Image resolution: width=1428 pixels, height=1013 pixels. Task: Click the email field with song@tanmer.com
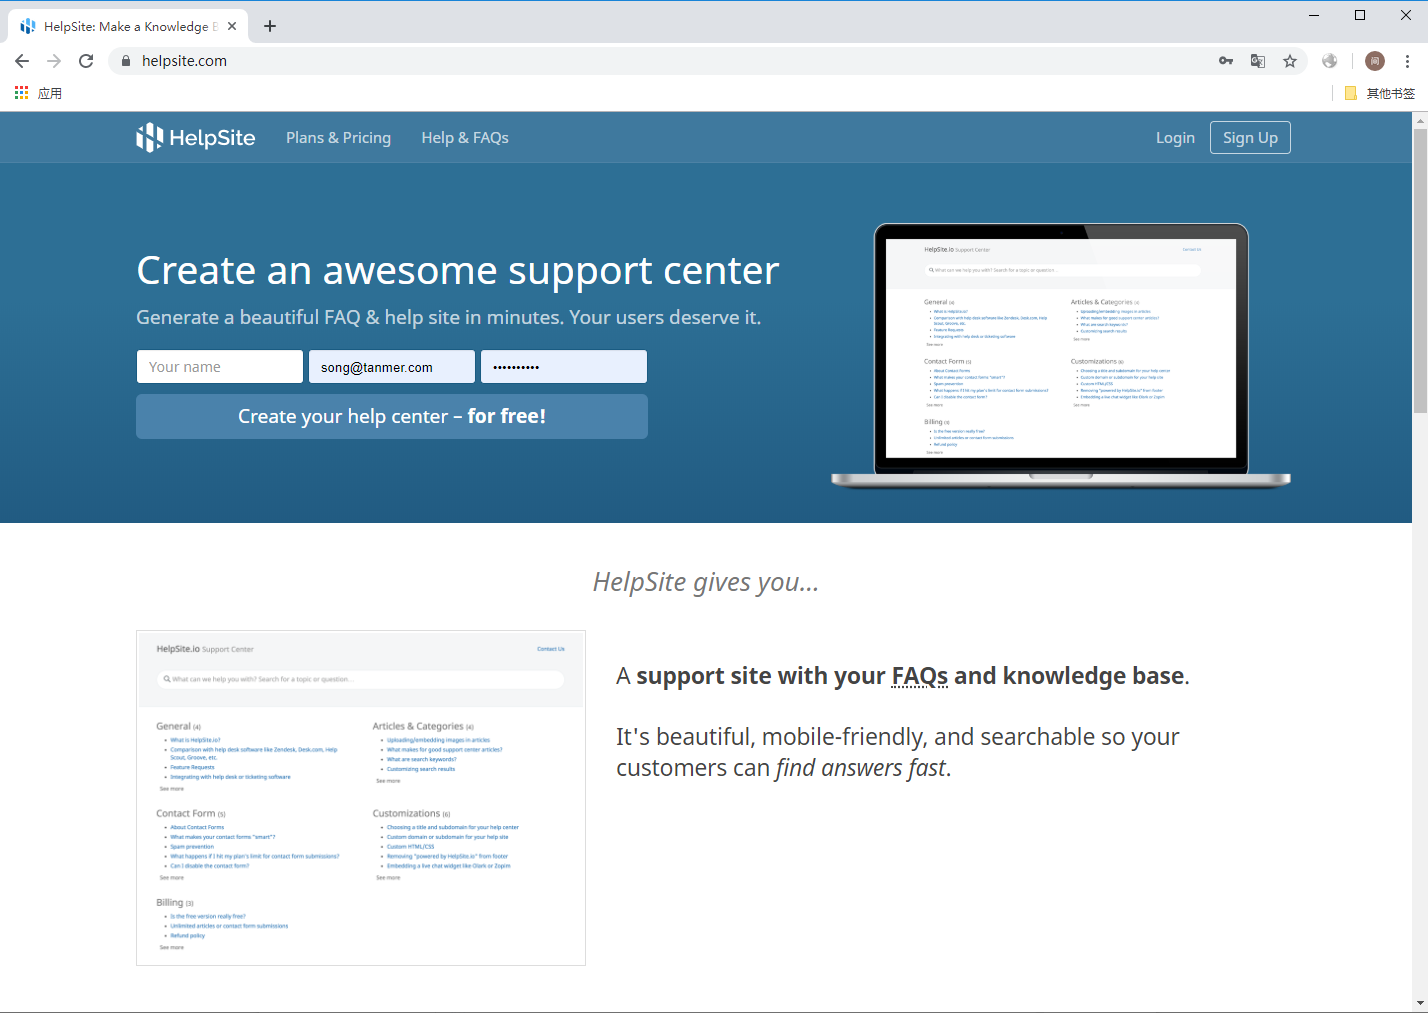(392, 367)
